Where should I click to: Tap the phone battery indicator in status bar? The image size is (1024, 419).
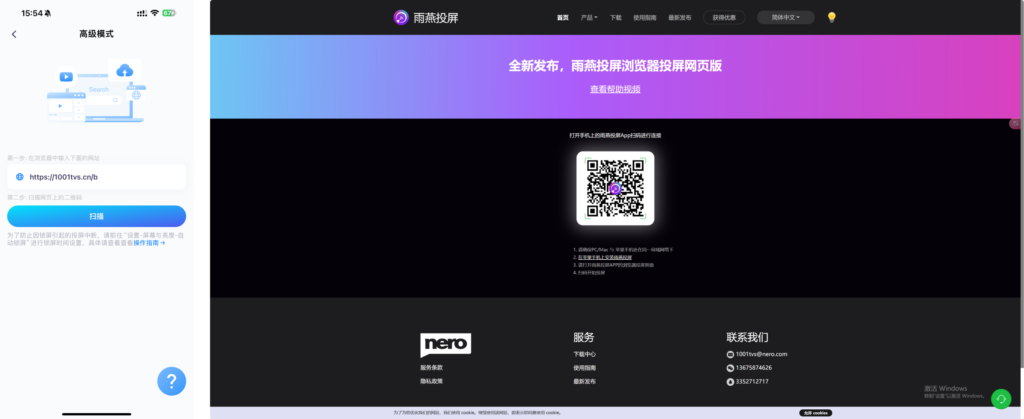[x=168, y=13]
